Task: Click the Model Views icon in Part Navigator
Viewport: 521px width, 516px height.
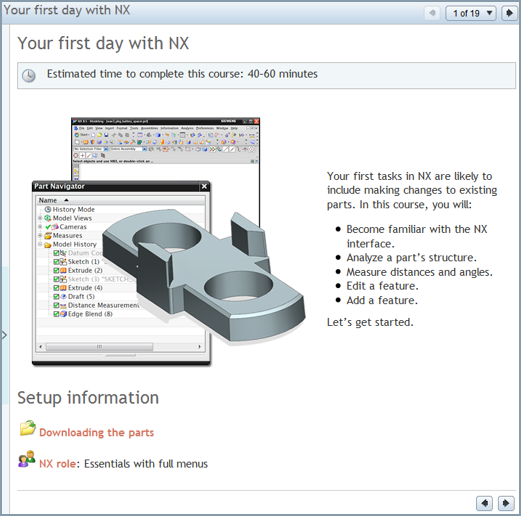Action: pos(48,218)
